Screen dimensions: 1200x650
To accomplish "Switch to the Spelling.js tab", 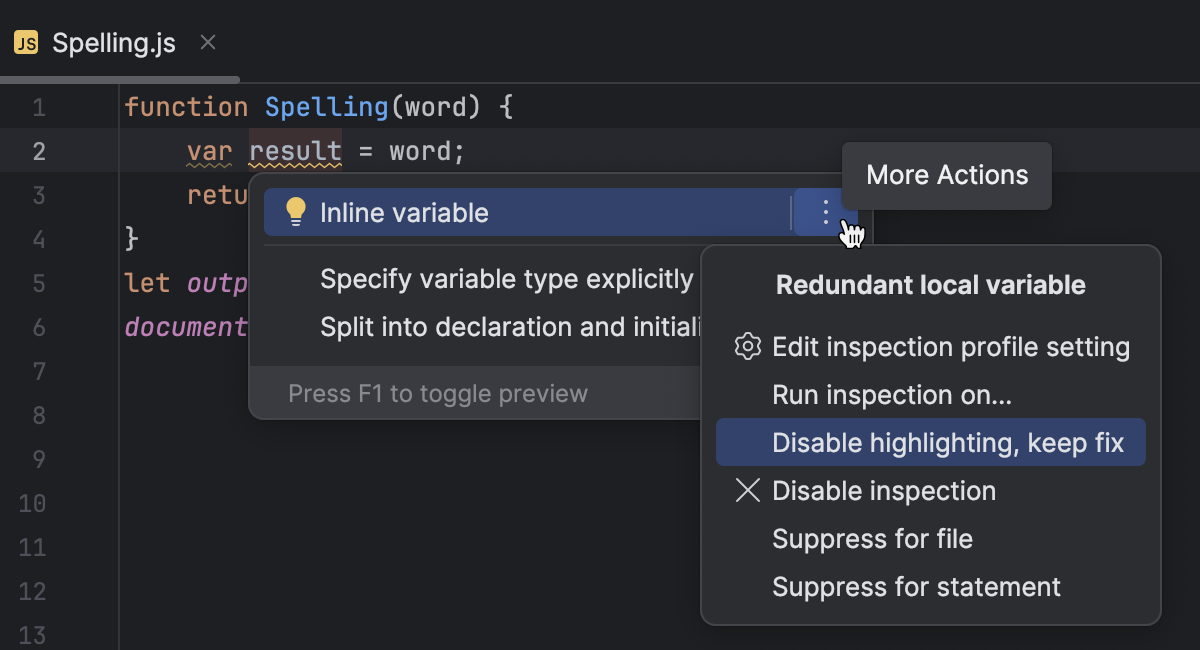I will point(114,42).
